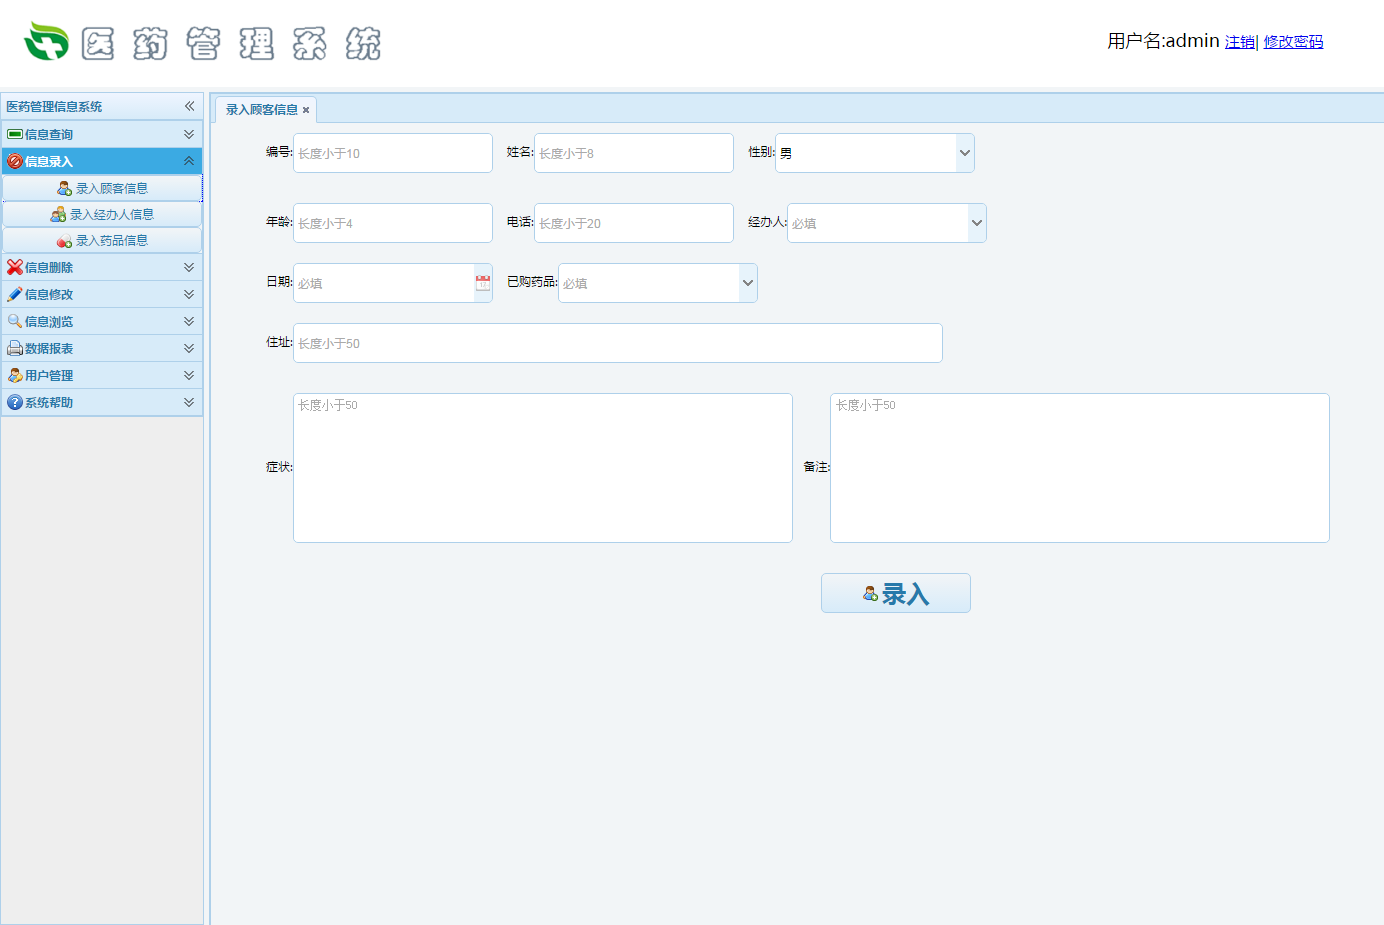Screen dimensions: 1384x925
Task: Click the 用户名:admin text
Action: point(1163,41)
